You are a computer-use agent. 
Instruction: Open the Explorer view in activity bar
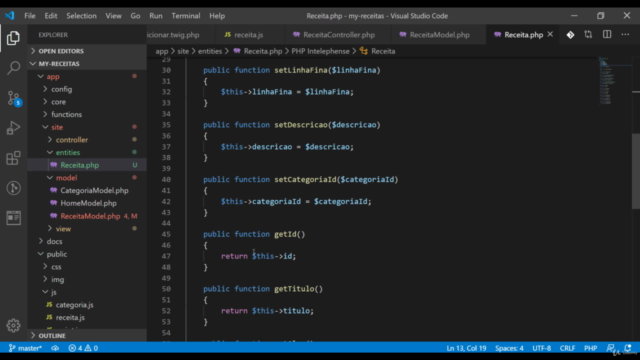[13, 38]
